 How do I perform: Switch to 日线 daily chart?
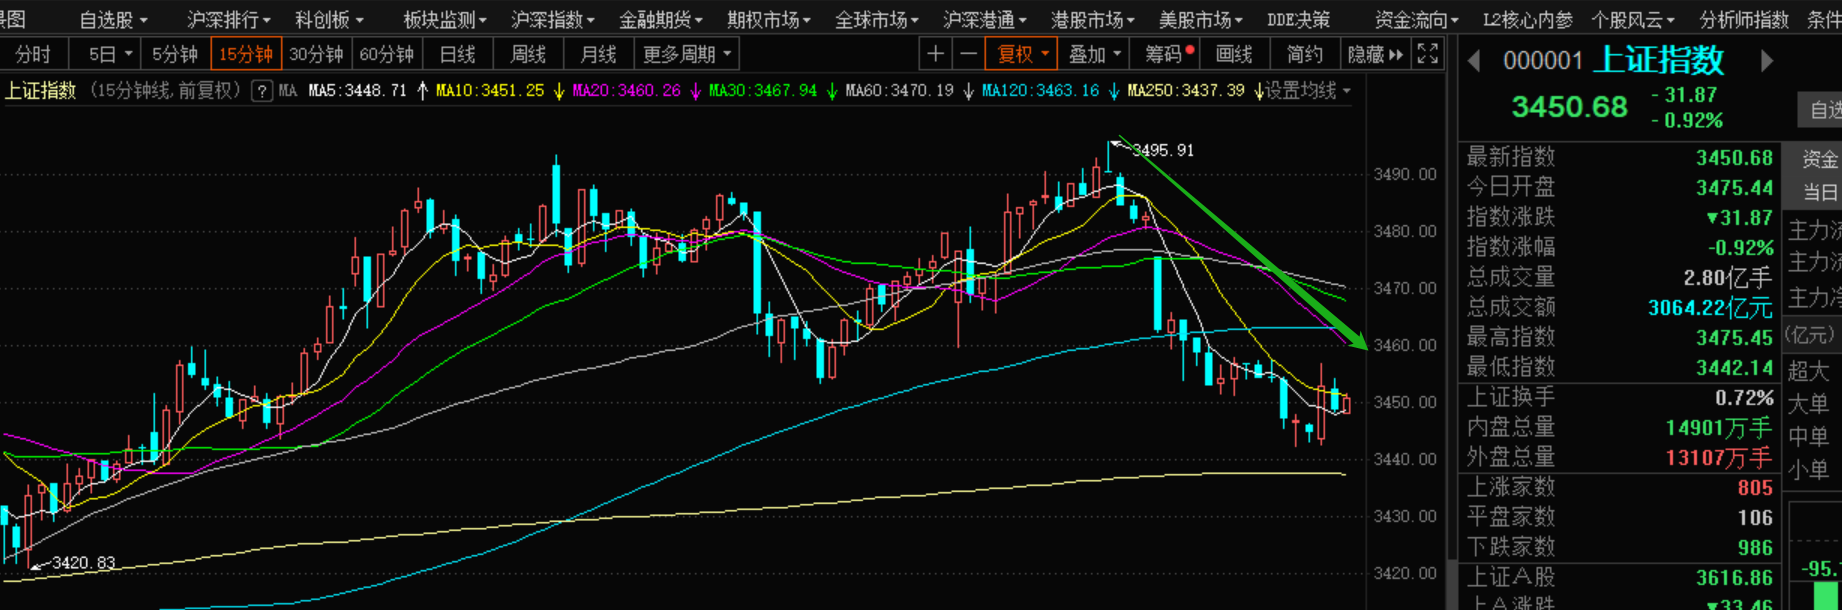pyautogui.click(x=458, y=54)
